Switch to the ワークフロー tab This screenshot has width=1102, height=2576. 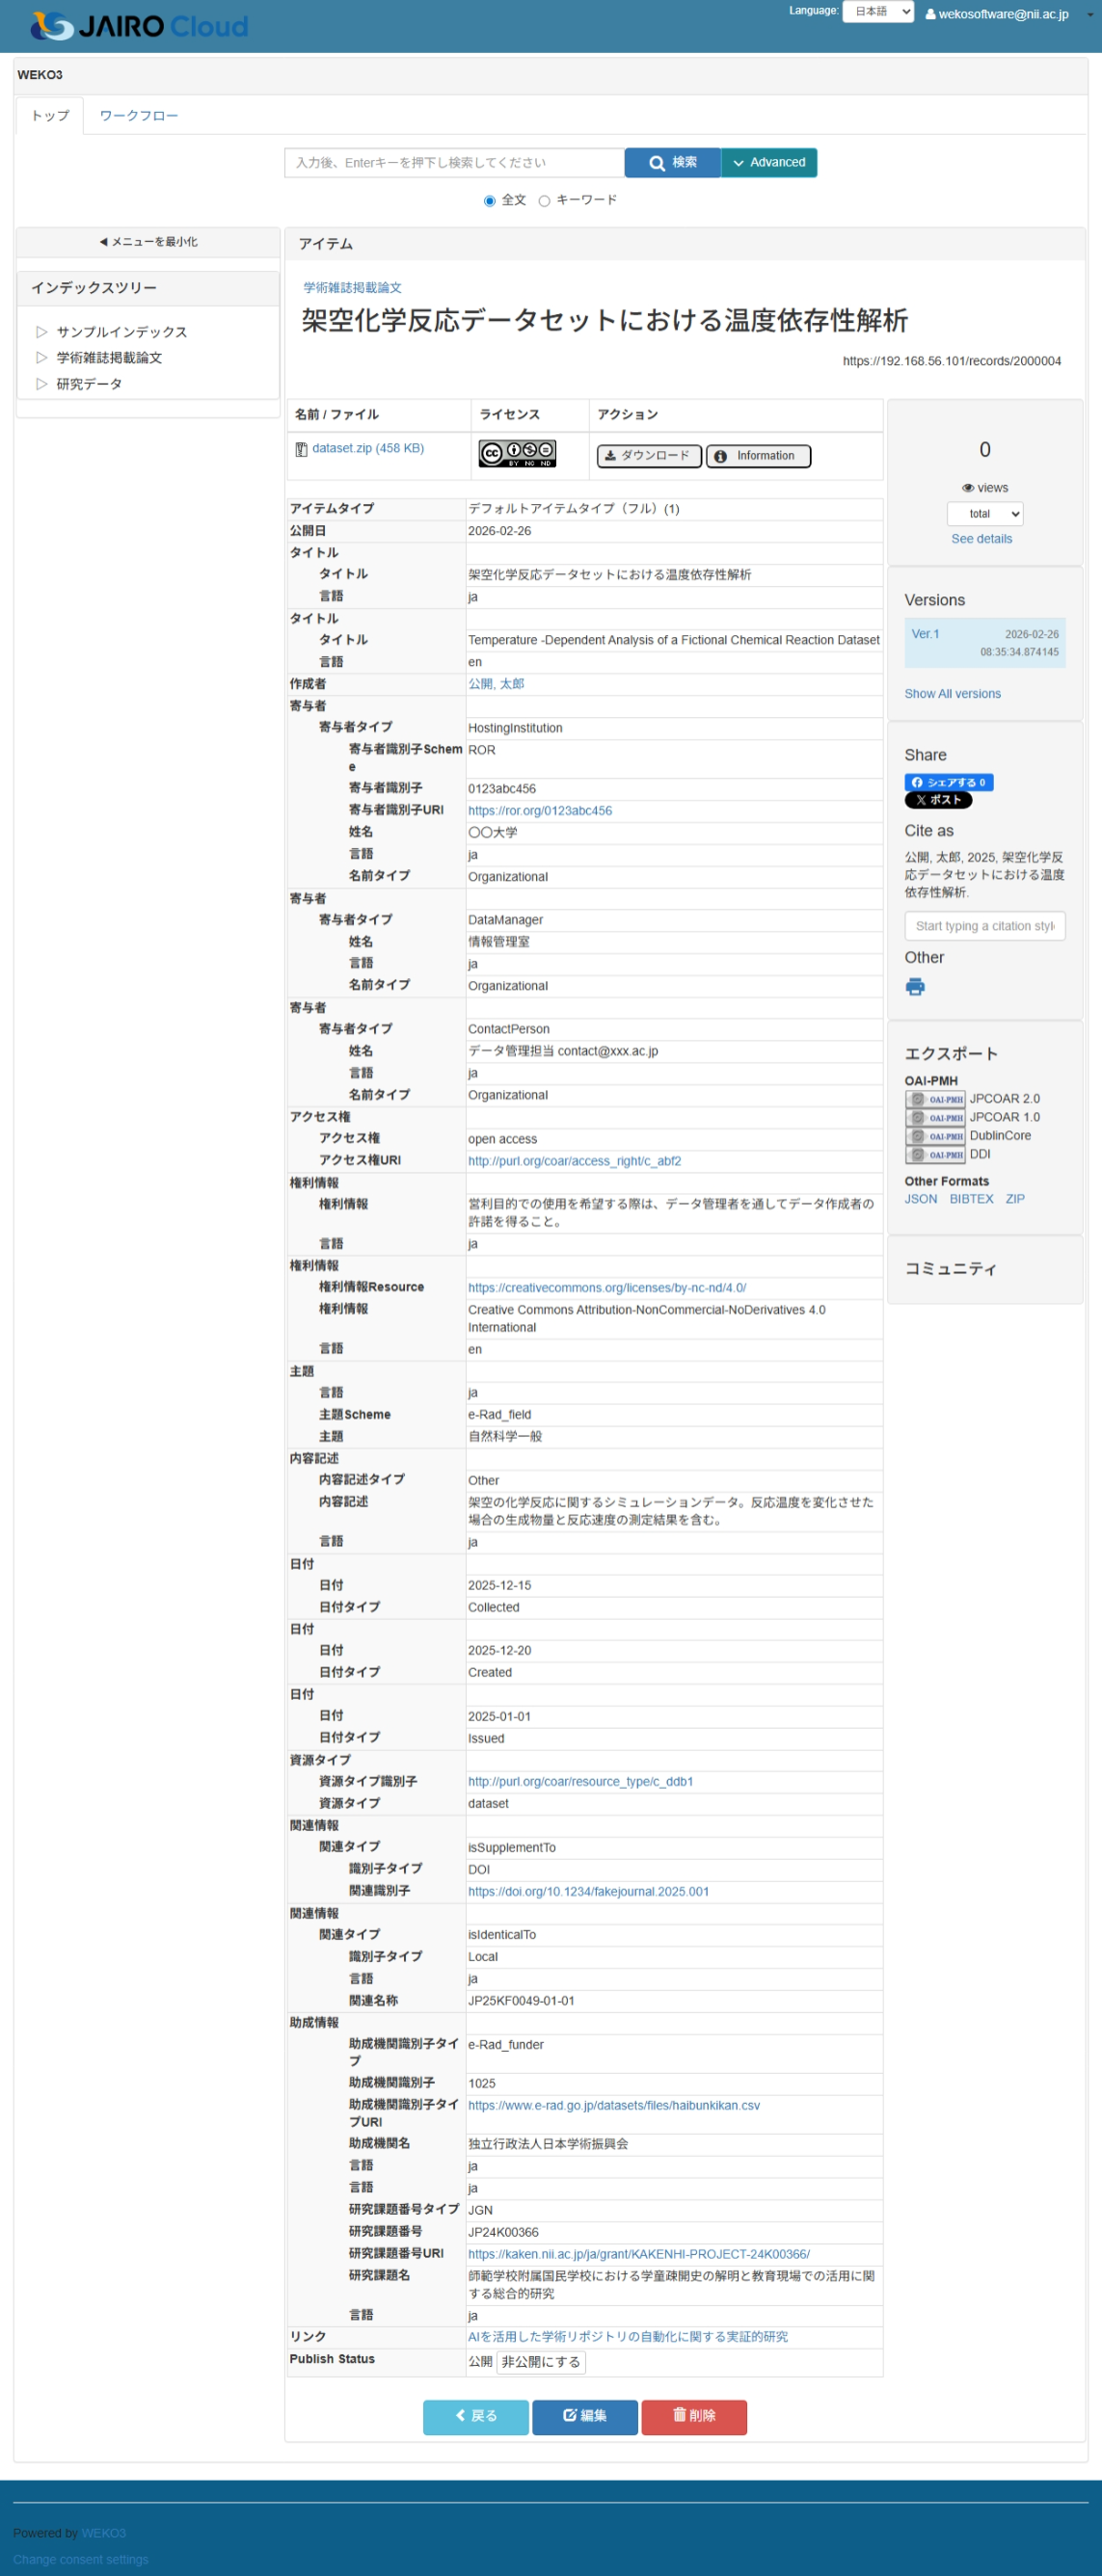(139, 116)
